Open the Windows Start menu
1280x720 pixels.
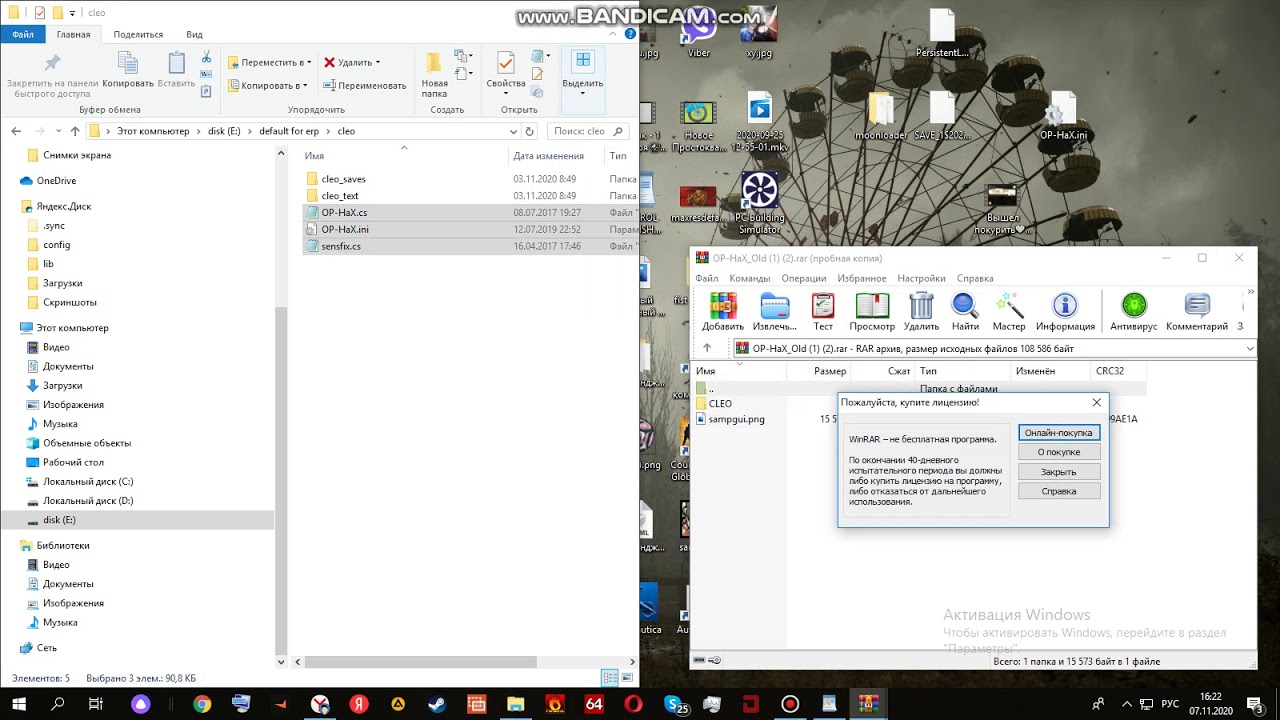coord(18,704)
